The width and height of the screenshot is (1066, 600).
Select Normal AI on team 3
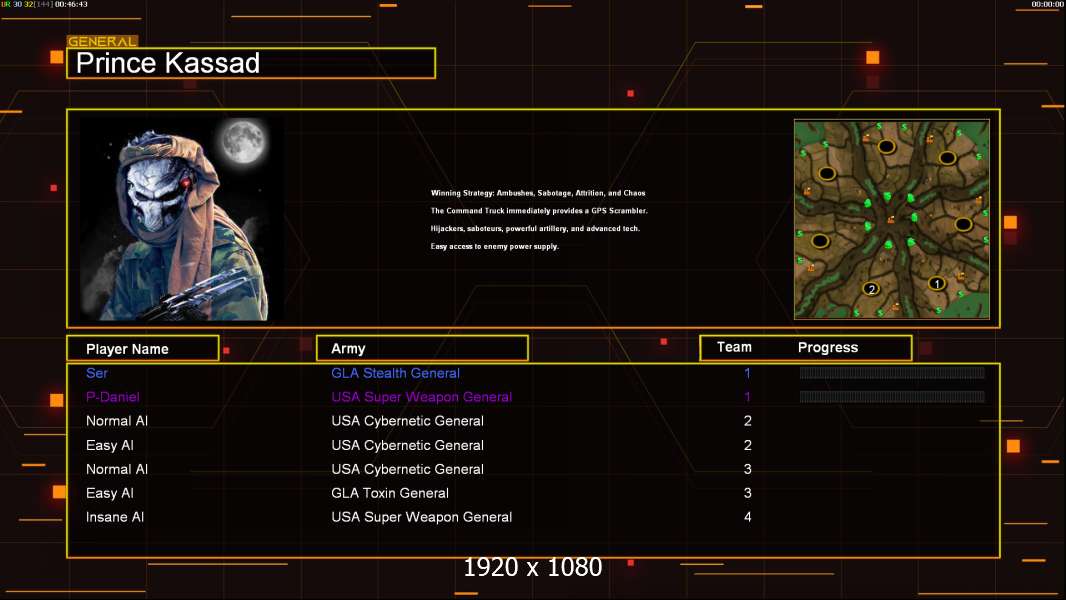(x=117, y=469)
